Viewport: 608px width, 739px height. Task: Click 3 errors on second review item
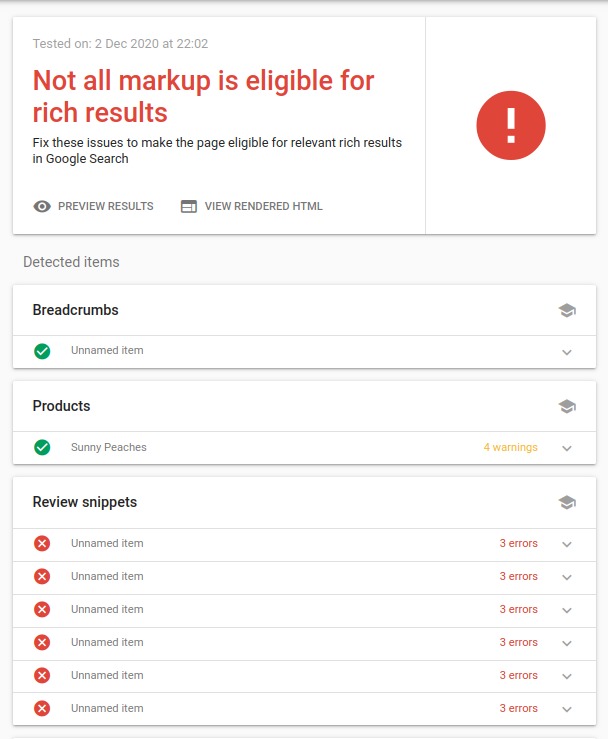pos(518,576)
